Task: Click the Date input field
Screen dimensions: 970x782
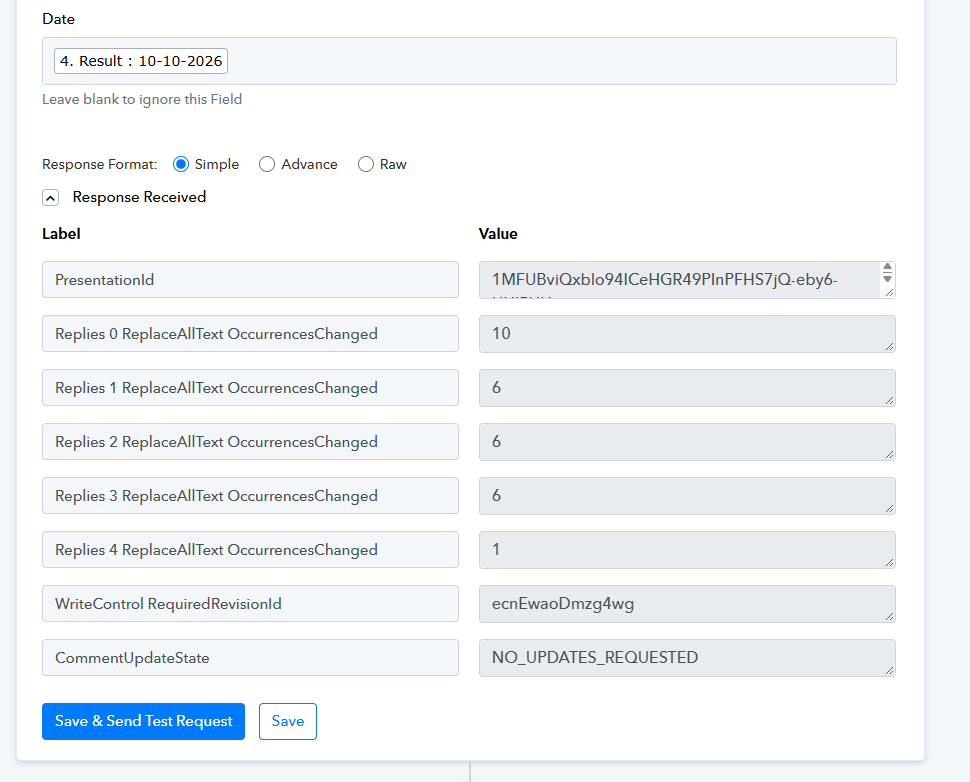Action: pos(470,61)
